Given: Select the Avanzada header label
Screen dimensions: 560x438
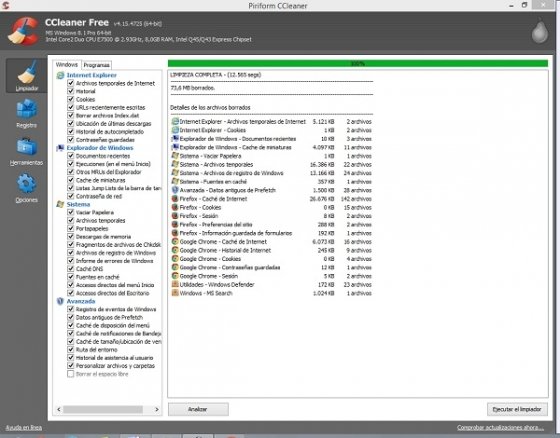Looking at the screenshot, I should tap(81, 301).
